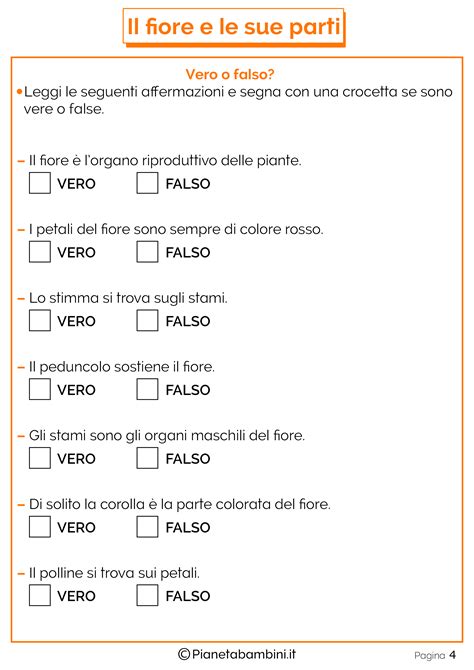Viewport: 474px width, 670px height.
Task: Check VERO for 'stami sono organi maschili'
Action: point(40,458)
